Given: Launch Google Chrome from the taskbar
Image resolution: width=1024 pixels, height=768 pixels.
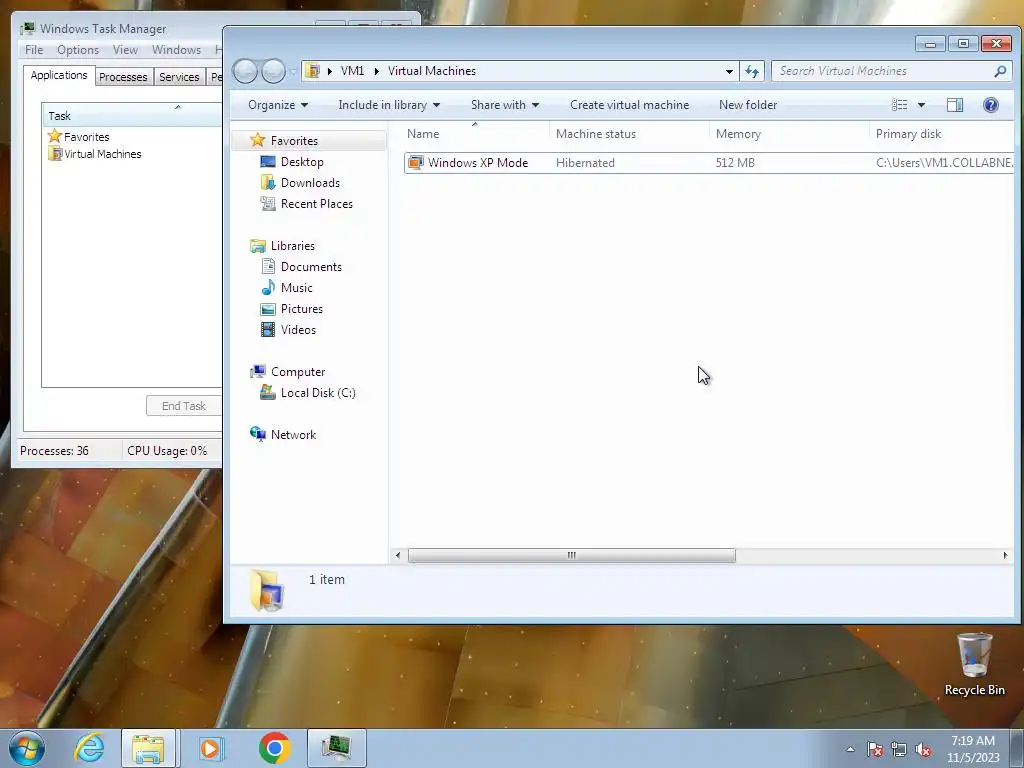Looking at the screenshot, I should pos(275,748).
